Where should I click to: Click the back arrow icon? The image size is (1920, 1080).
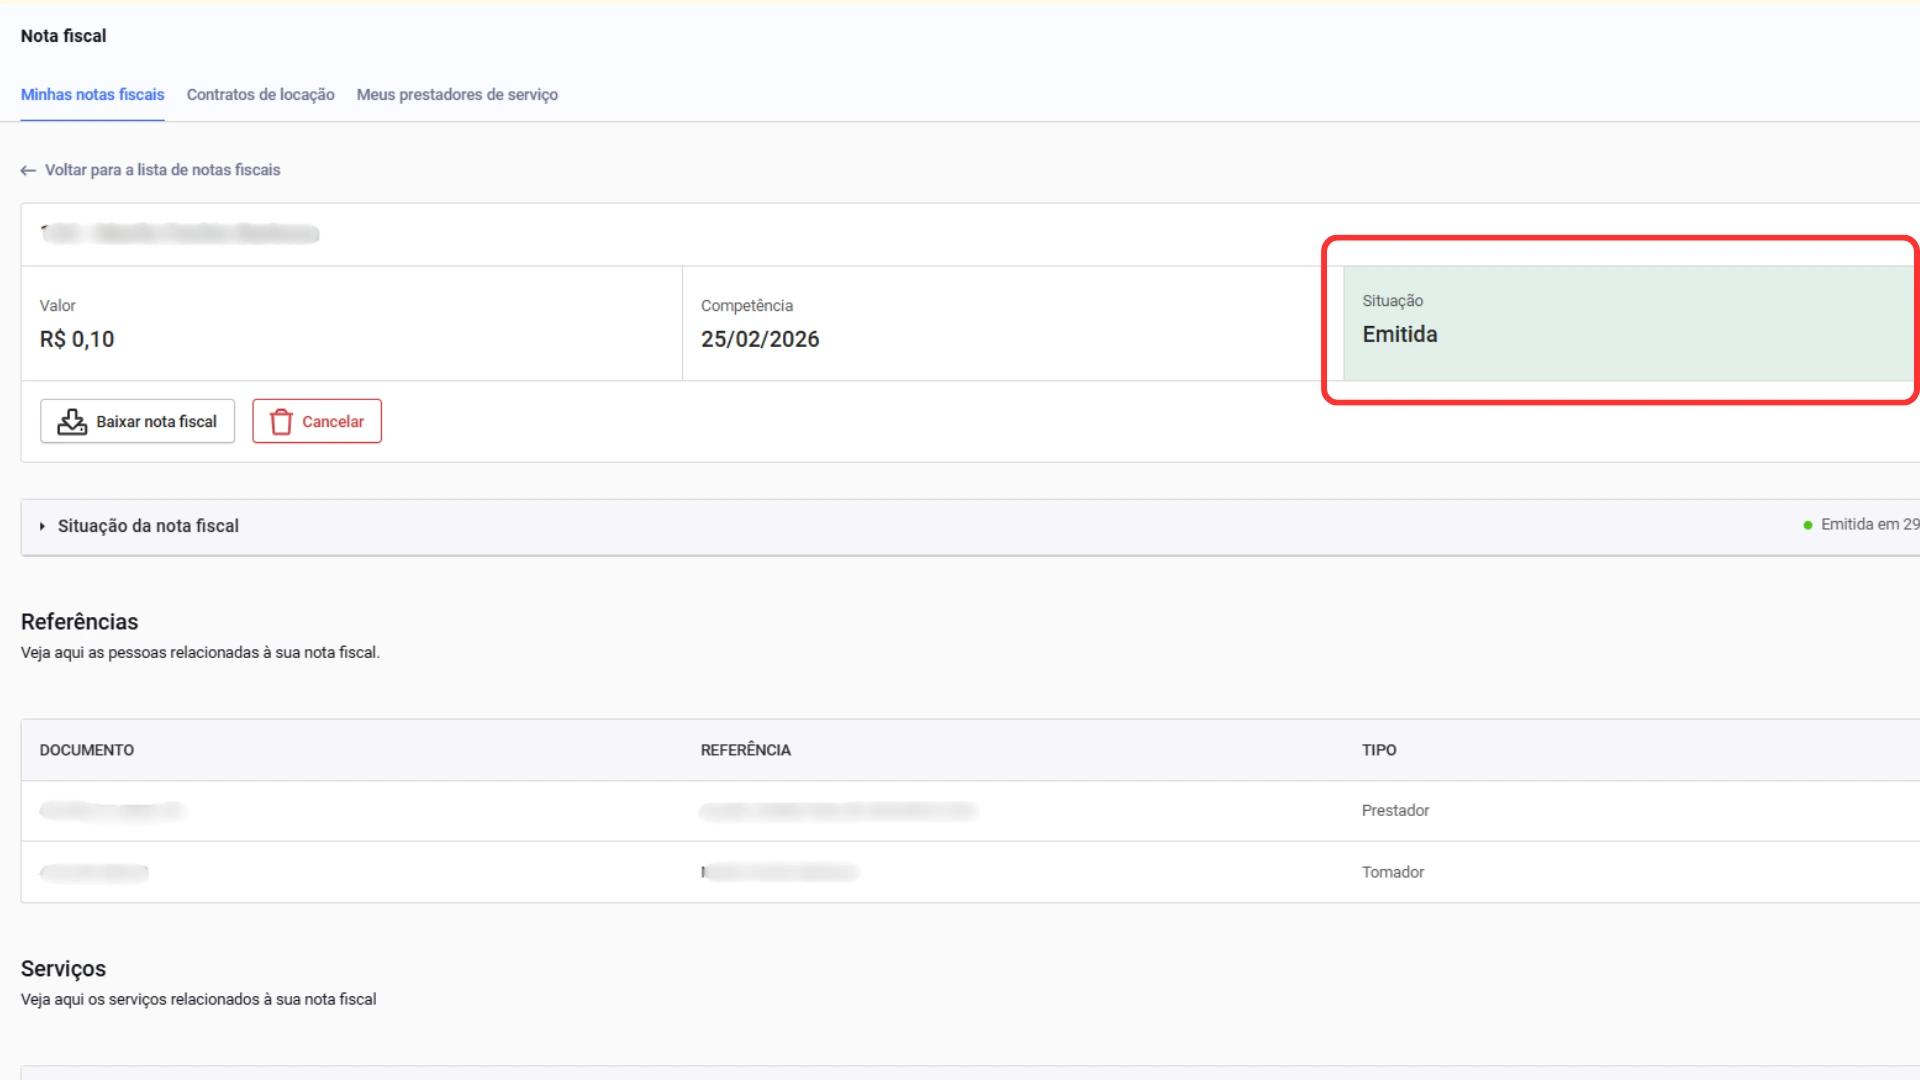(x=28, y=171)
